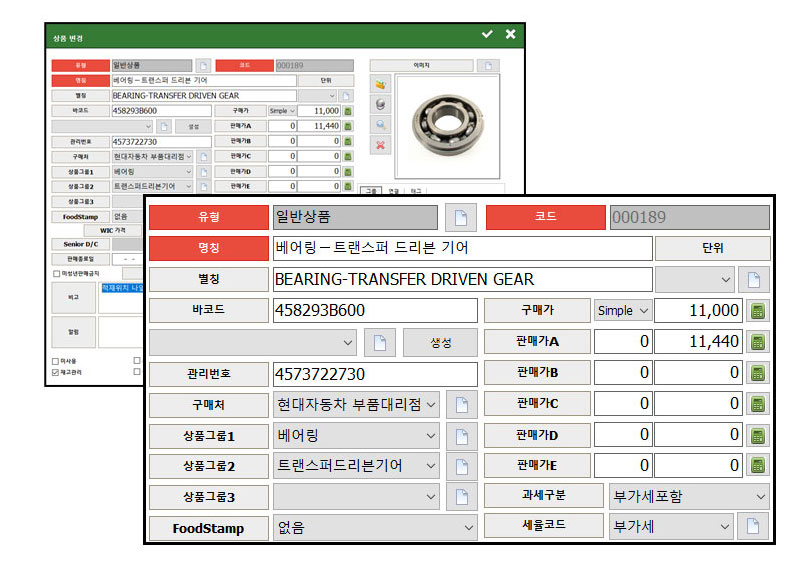Screen dimensions: 800x569
Task: Open the 부가세포함 과세구분 dropdown
Action: (689, 496)
